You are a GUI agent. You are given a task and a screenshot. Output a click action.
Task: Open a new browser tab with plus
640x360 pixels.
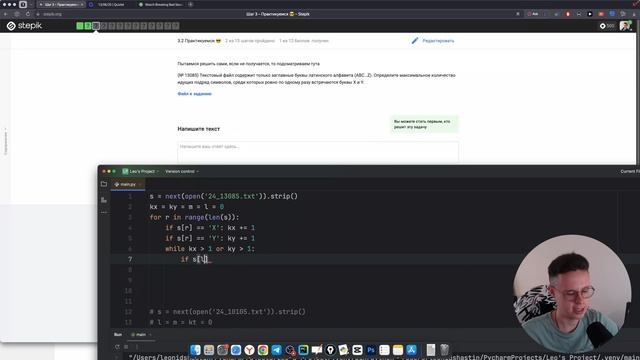[x=191, y=4]
